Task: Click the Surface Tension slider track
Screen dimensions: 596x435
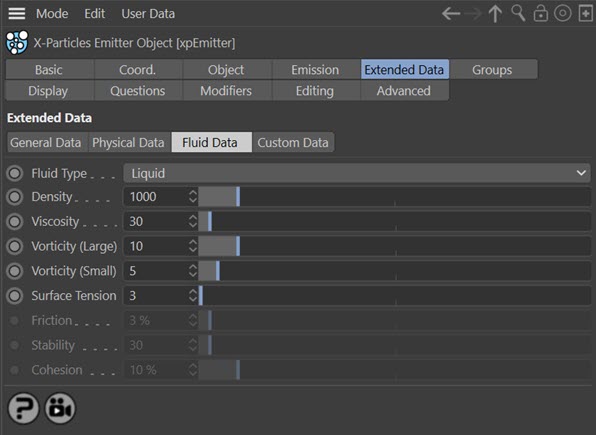Action: [x=395, y=295]
